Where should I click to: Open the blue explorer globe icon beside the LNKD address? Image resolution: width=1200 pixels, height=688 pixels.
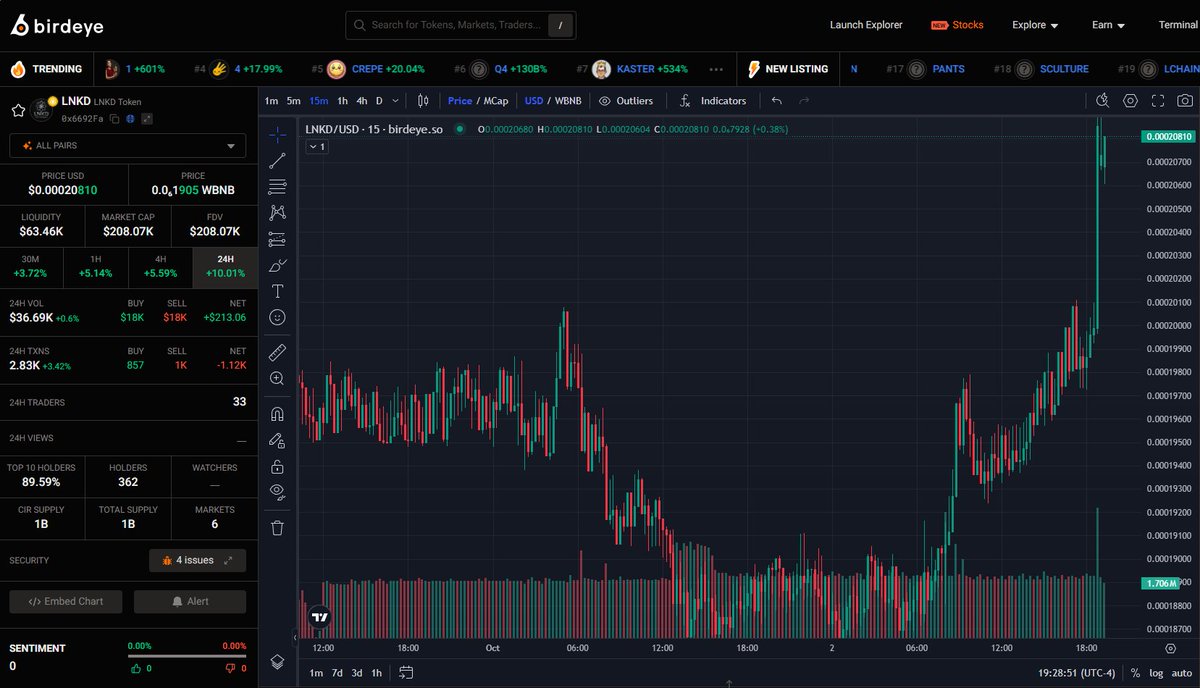130,119
